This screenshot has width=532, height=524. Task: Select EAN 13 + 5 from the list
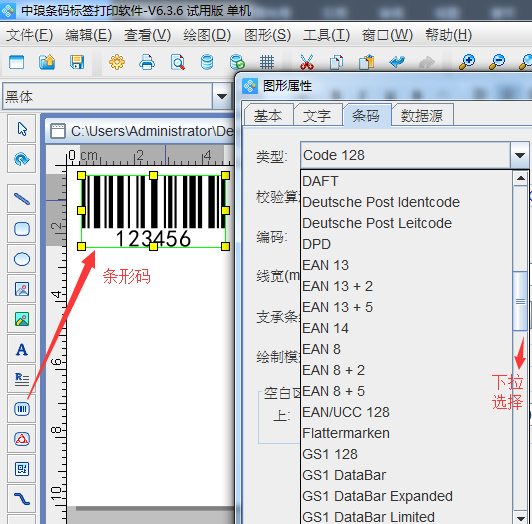pos(407,307)
